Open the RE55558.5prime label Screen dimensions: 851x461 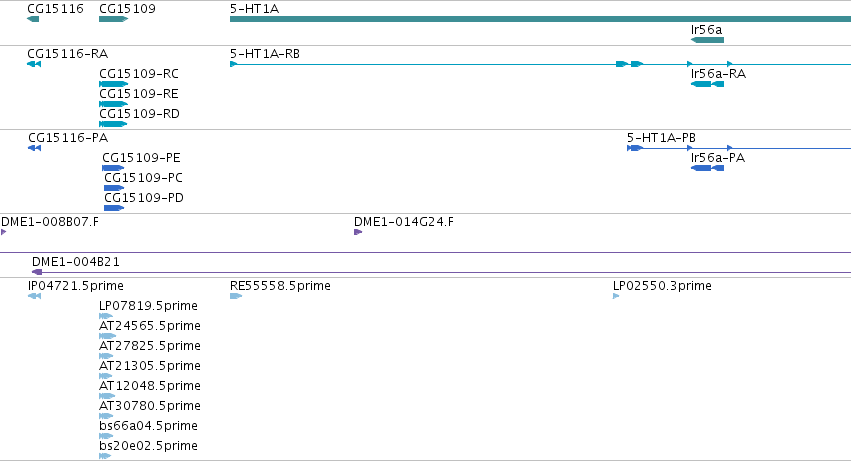(280, 286)
